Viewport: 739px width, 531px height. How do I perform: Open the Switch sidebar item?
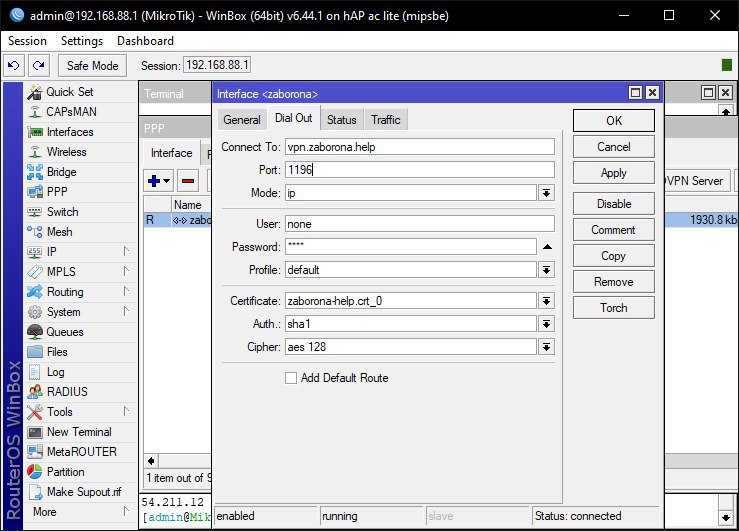click(x=81, y=212)
